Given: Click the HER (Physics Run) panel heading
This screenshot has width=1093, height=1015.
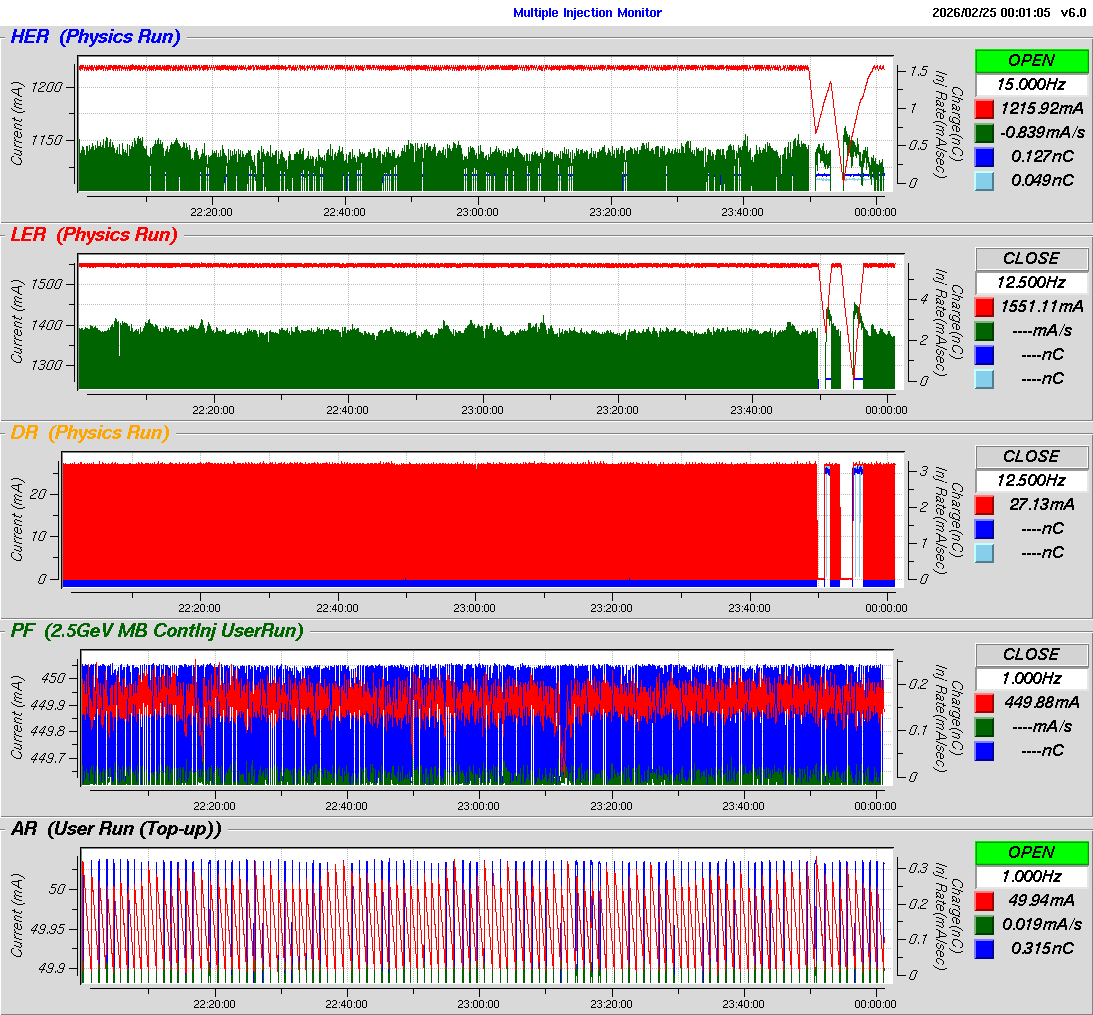Looking at the screenshot, I should (x=95, y=37).
